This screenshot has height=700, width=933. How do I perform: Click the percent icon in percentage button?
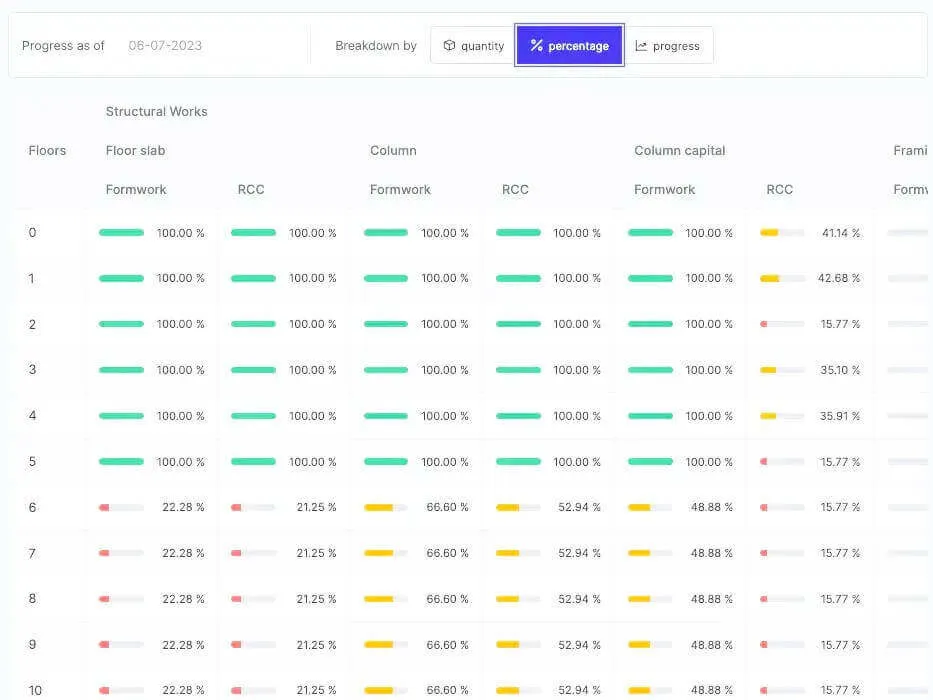[x=537, y=46]
